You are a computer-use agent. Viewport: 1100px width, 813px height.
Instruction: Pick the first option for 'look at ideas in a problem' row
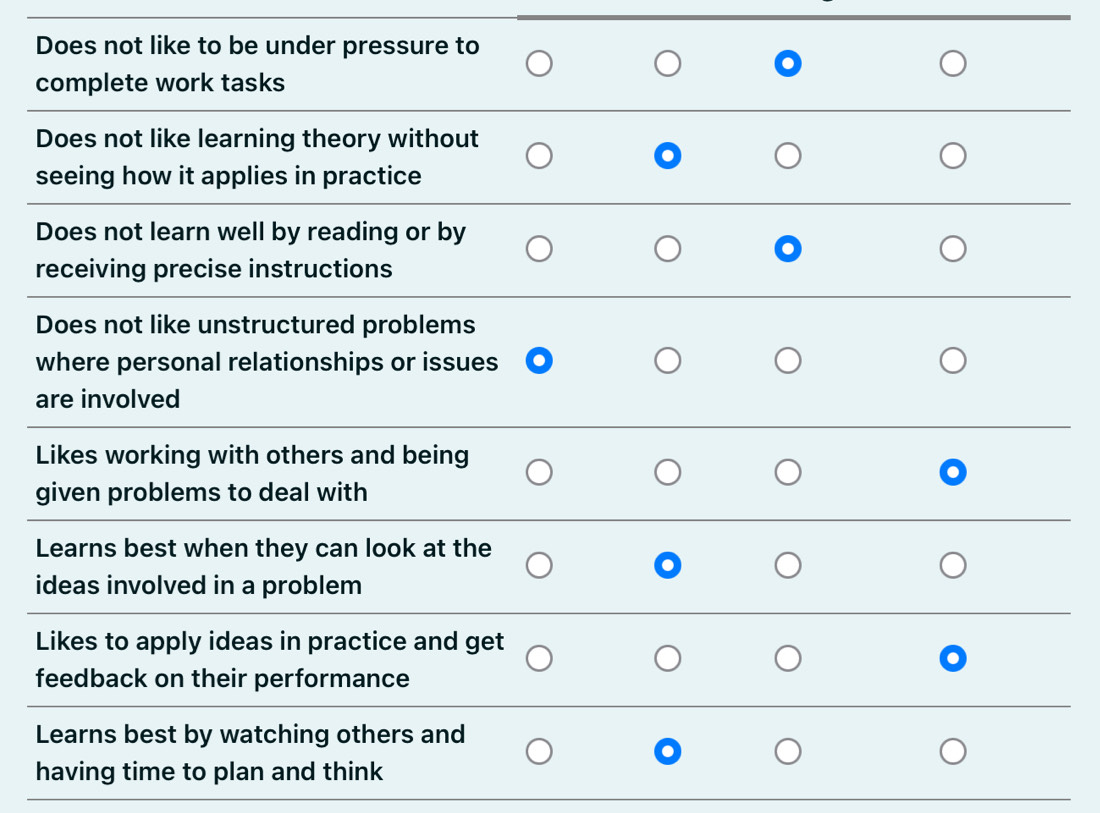coord(539,564)
